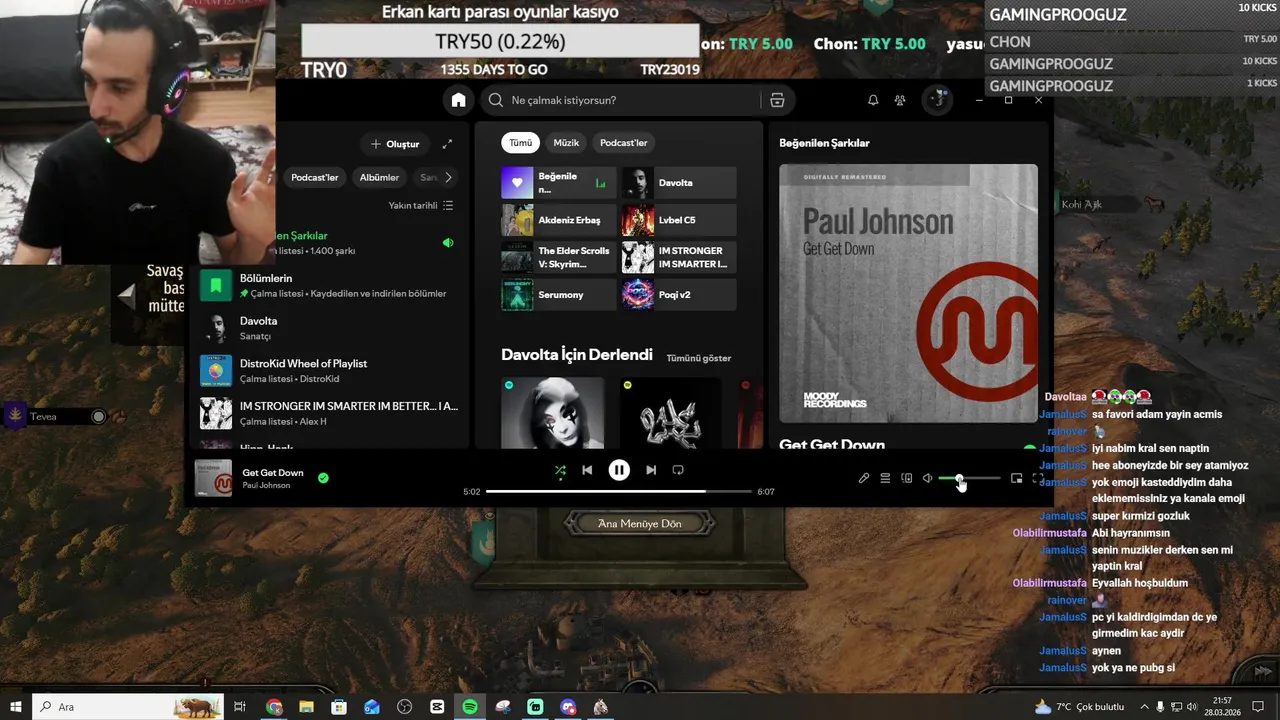This screenshot has height=720, width=1280.
Task: Open The Elder Scrolls V: Skyrim tile
Action: point(559,258)
